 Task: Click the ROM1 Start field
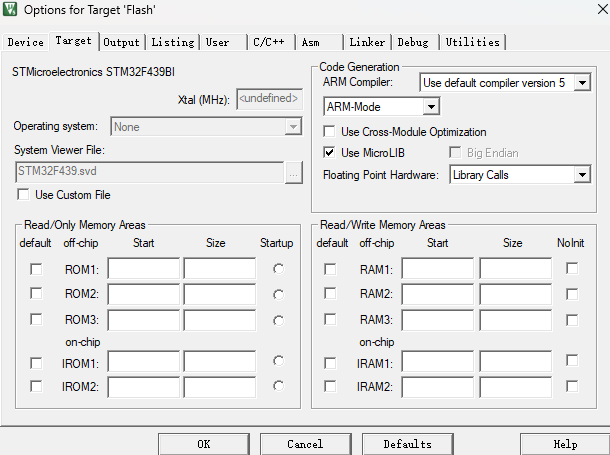point(144,268)
